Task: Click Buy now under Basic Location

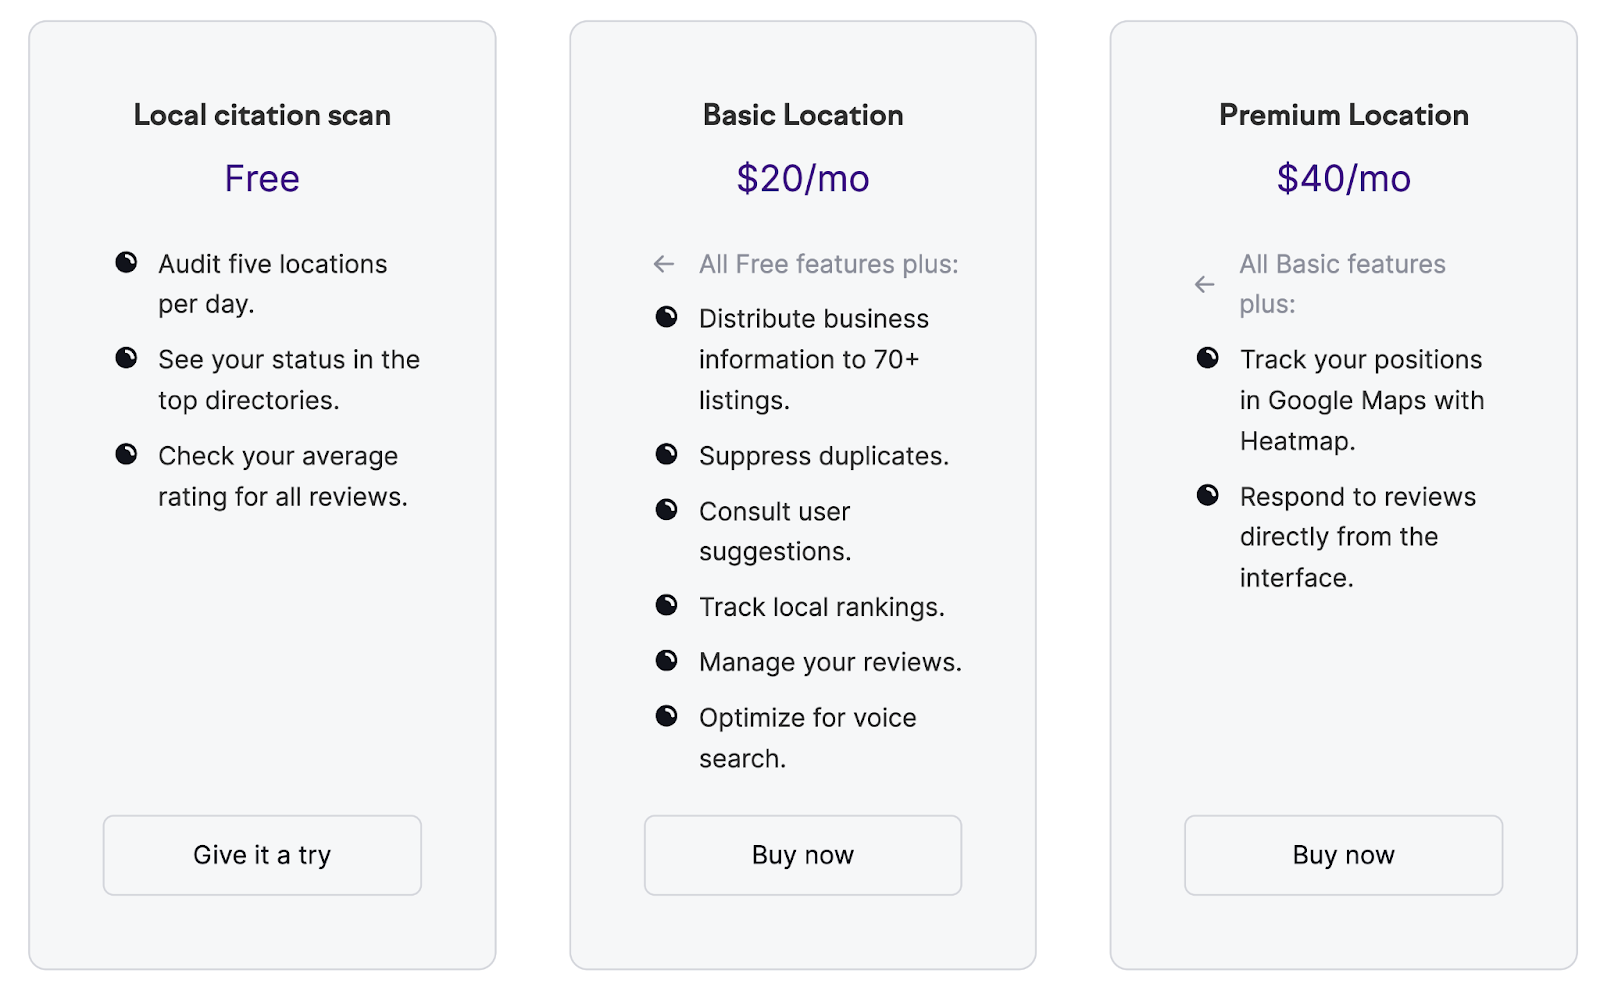Action: [x=803, y=855]
